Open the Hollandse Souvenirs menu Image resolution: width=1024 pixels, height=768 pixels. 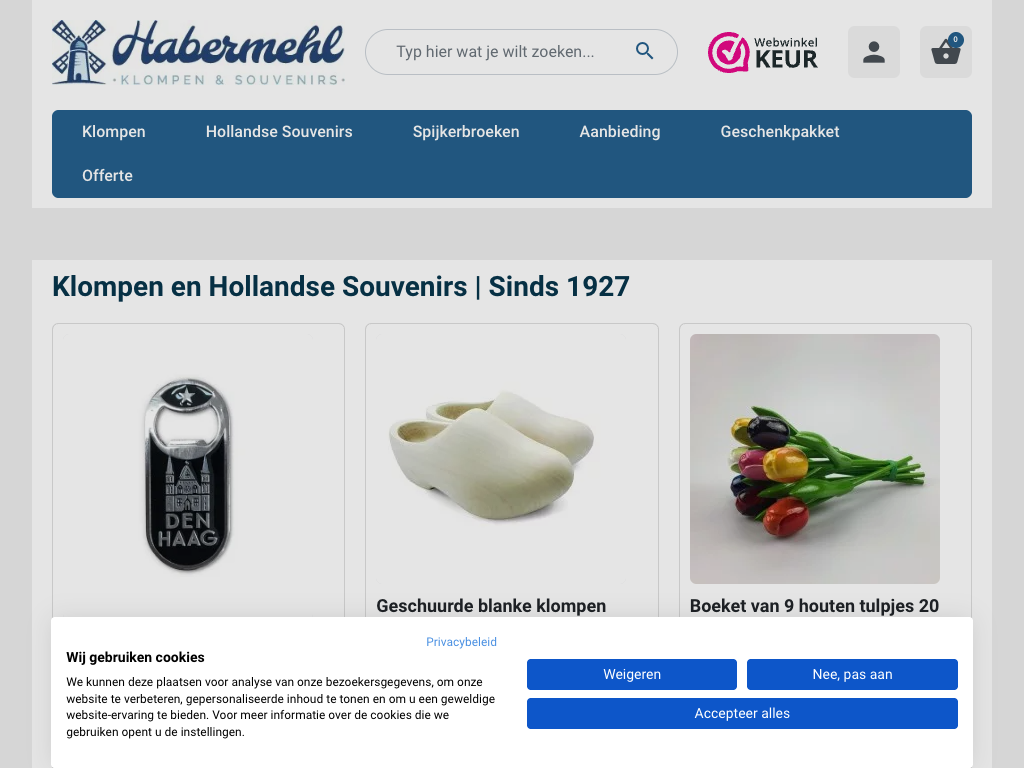[x=279, y=132]
